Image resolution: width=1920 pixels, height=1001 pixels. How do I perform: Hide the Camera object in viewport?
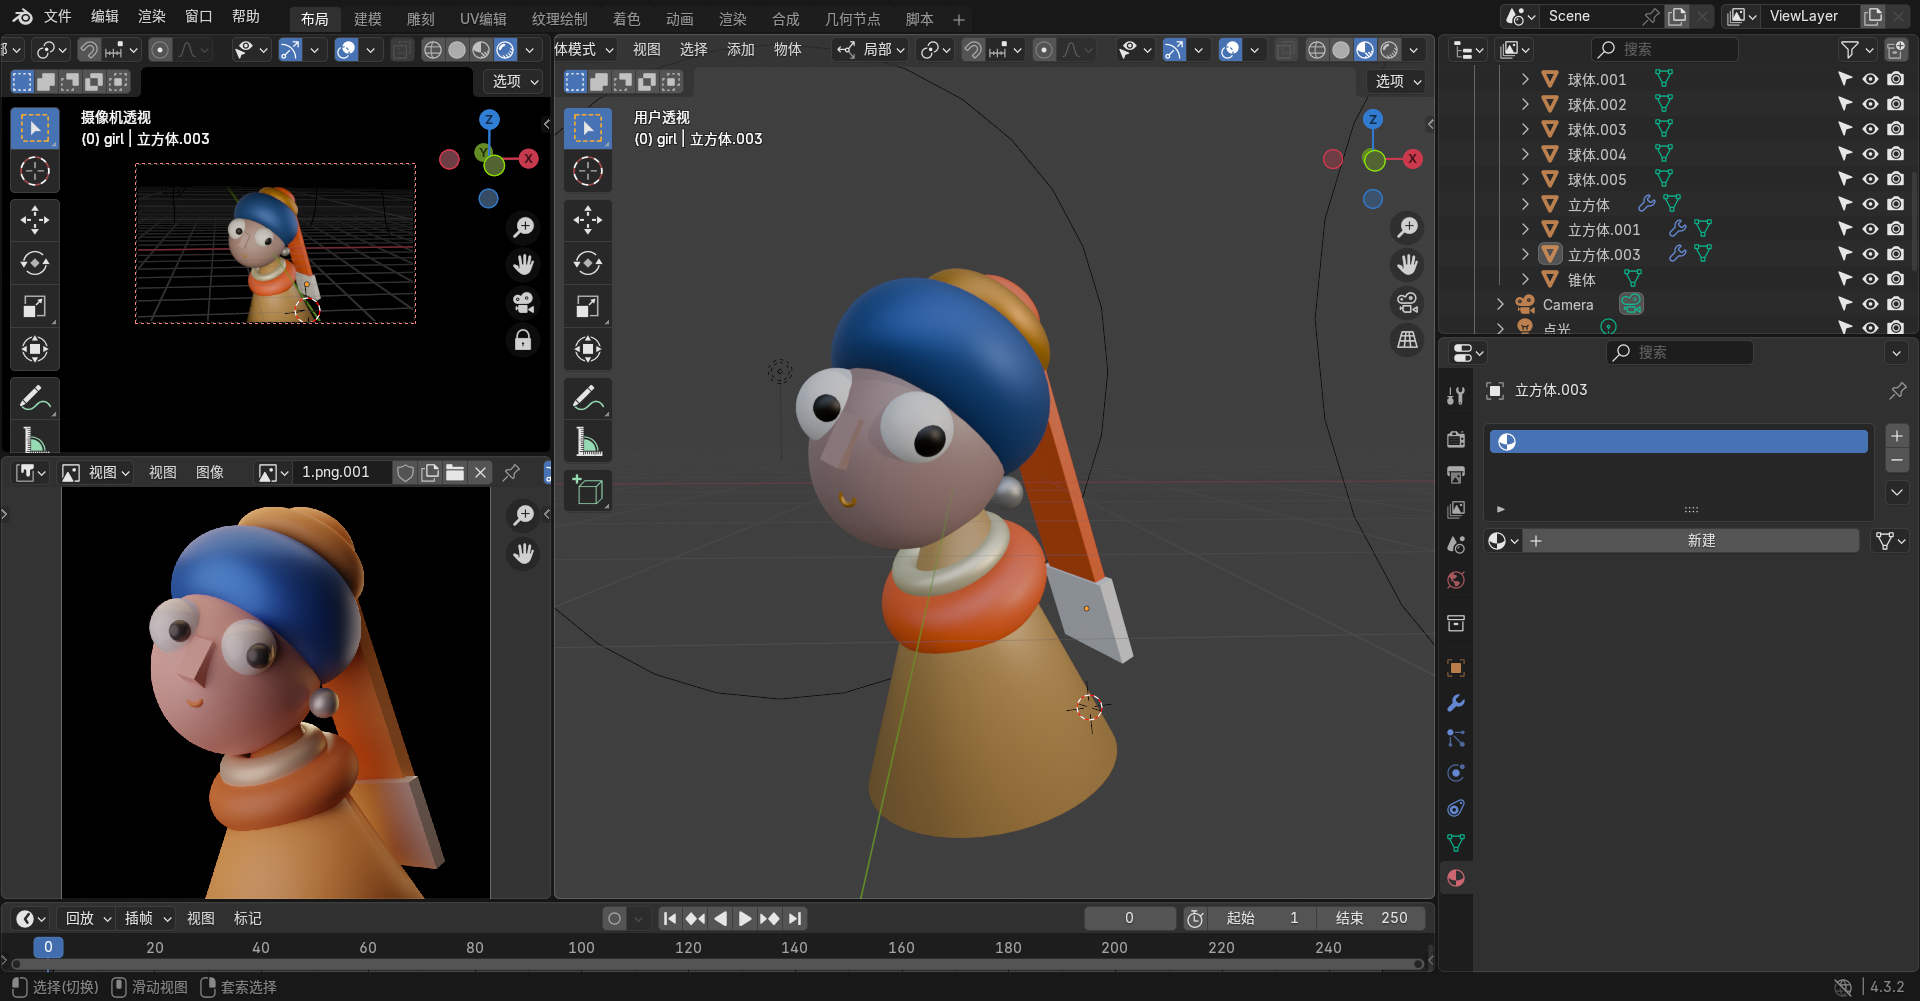[1870, 304]
